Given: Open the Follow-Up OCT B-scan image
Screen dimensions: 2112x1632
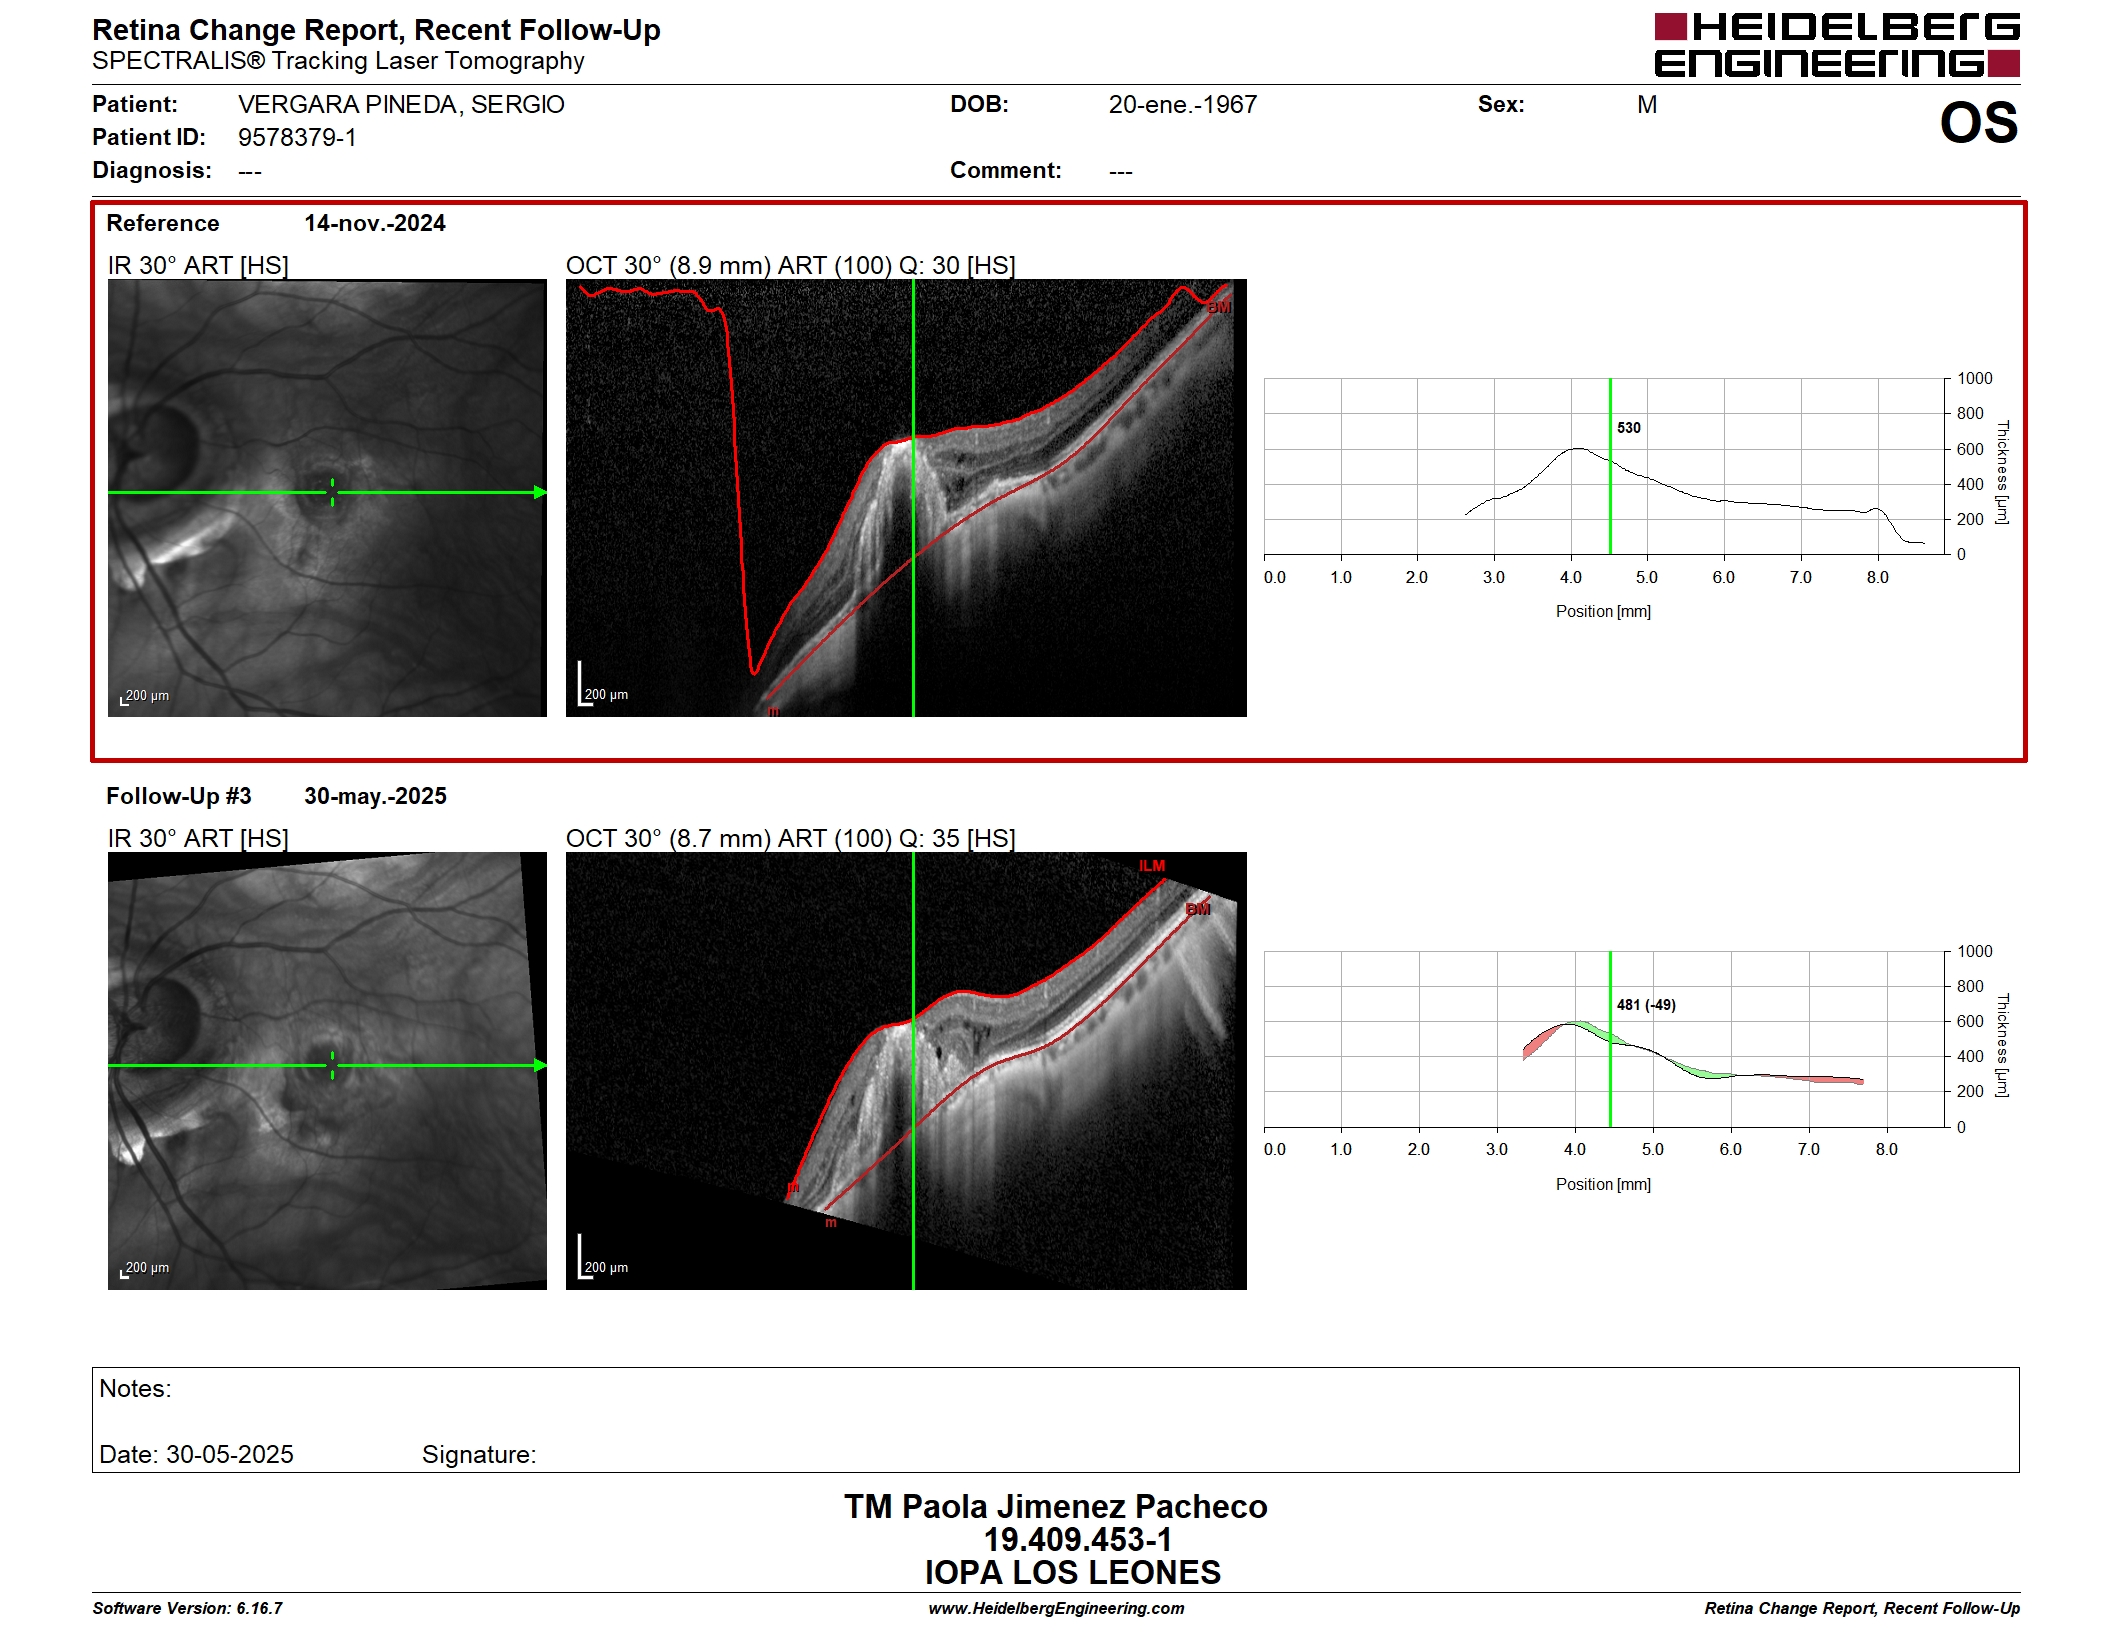Looking at the screenshot, I should pos(906,1071).
